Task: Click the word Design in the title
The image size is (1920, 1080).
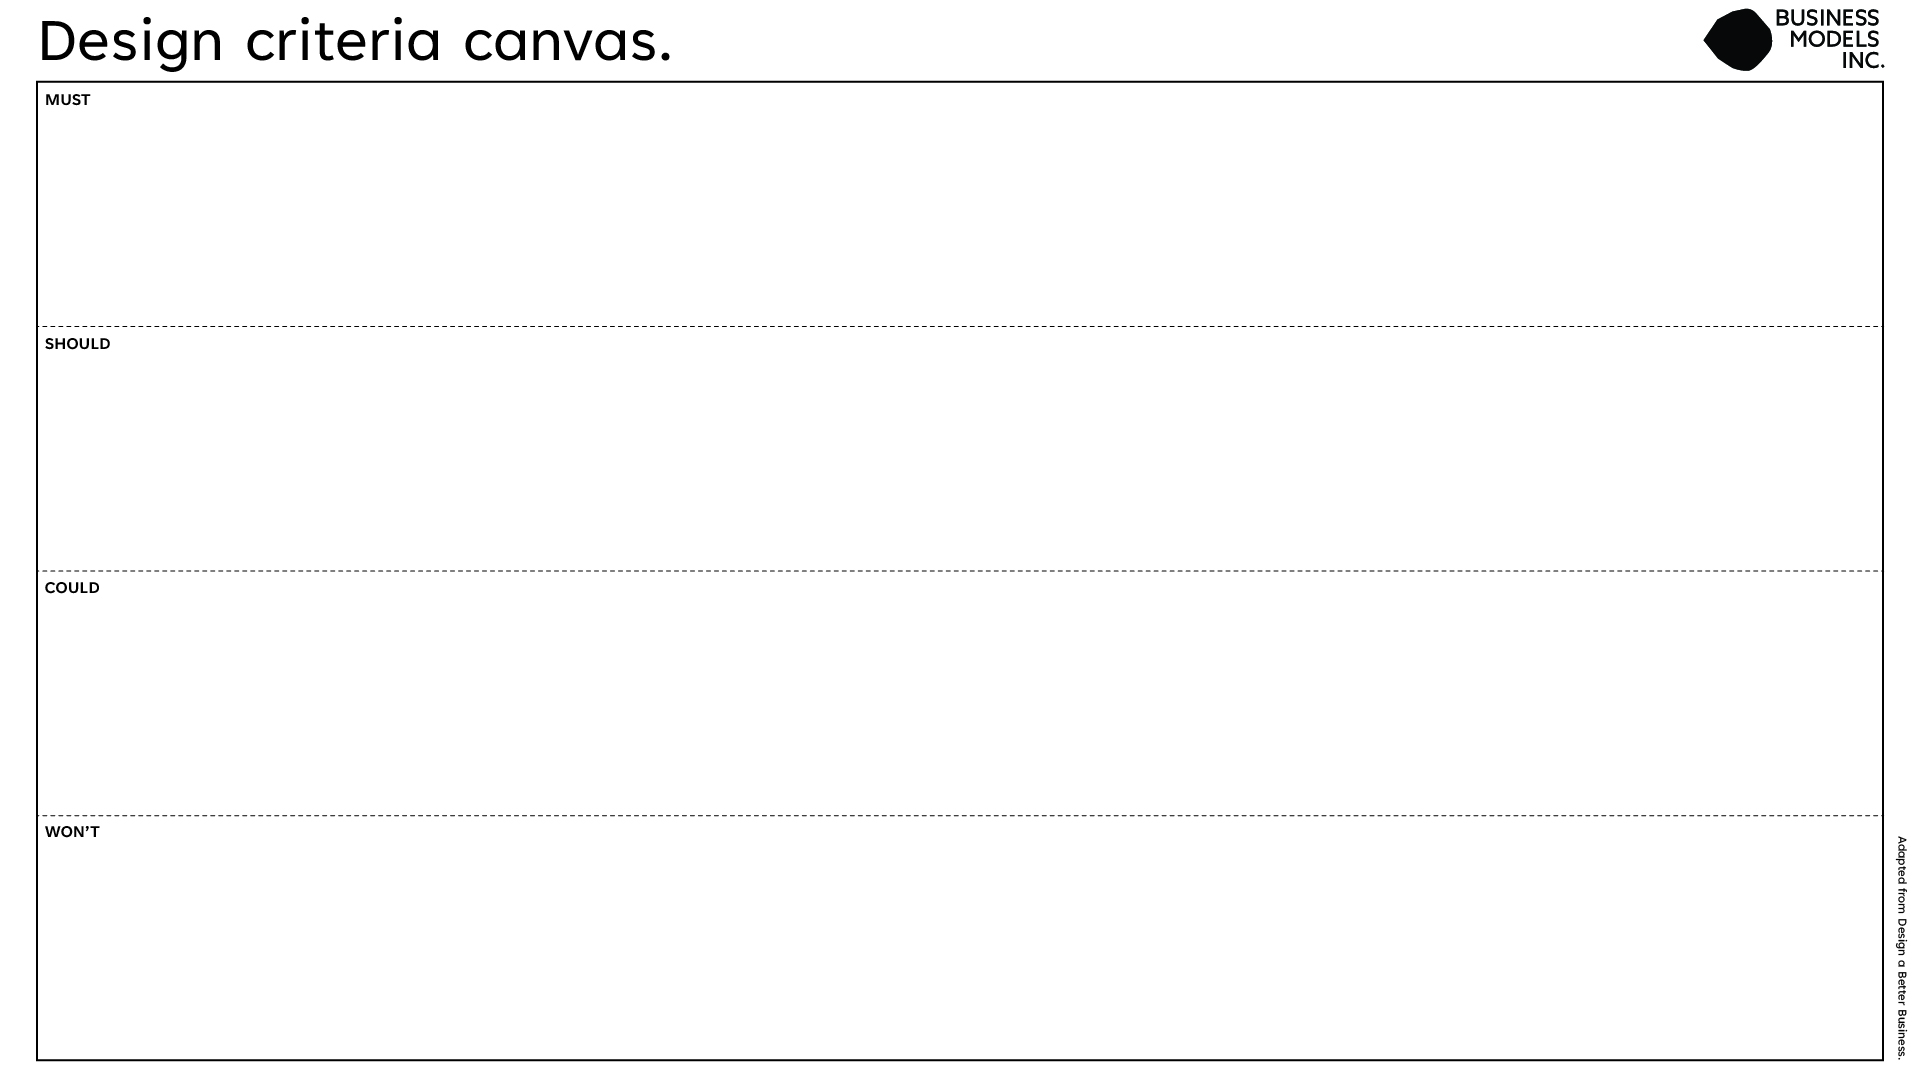Action: coord(131,42)
